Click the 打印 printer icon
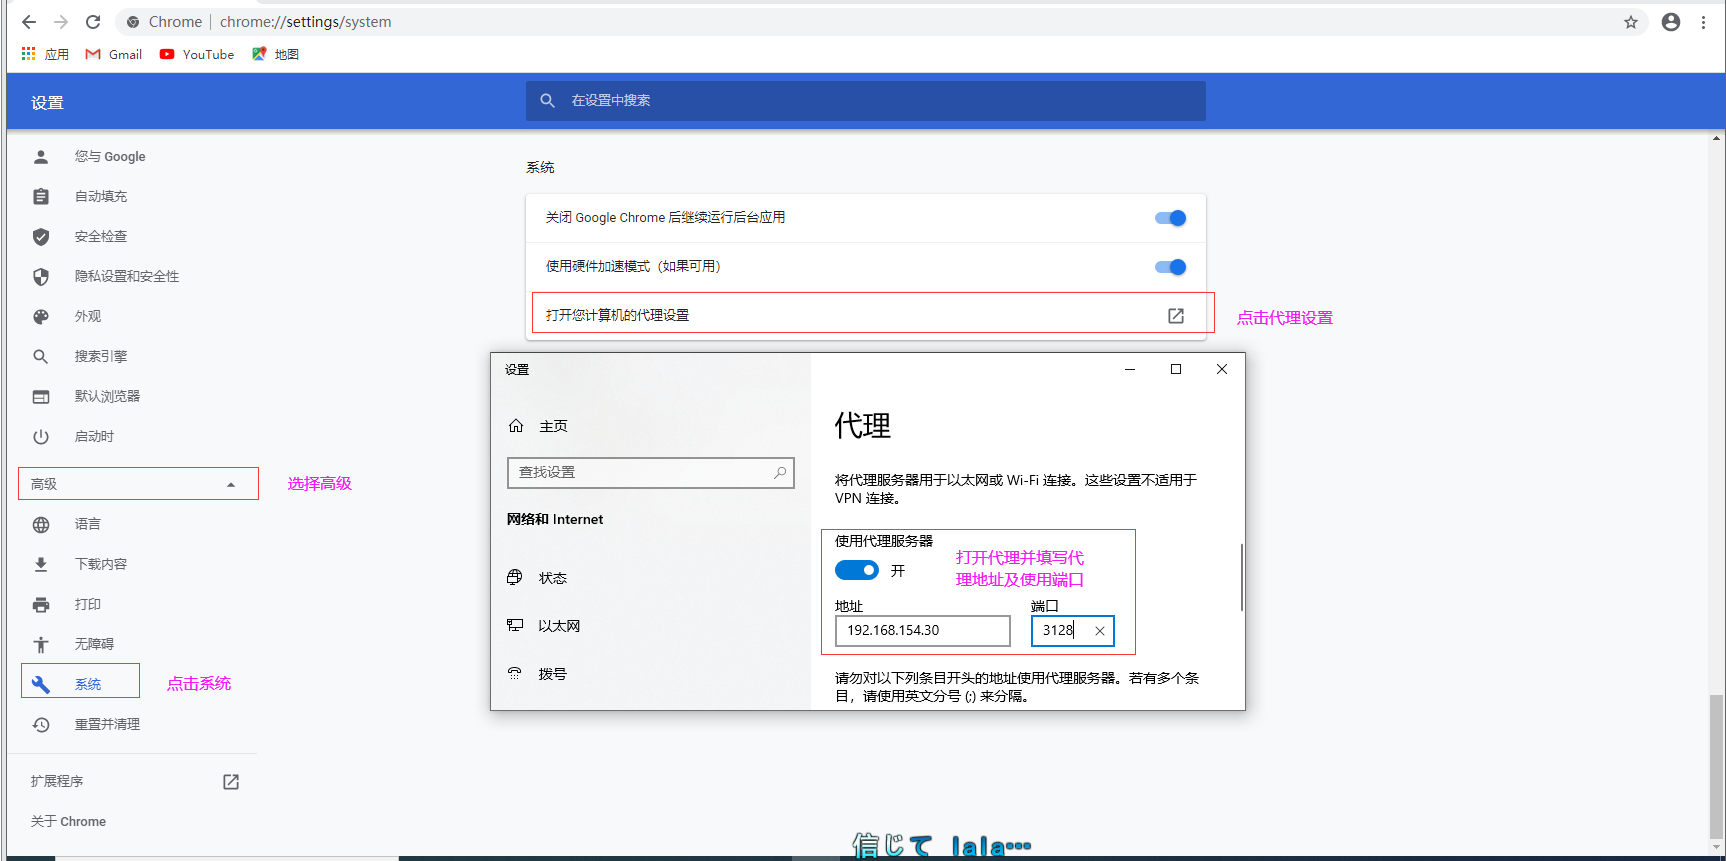 click(x=41, y=605)
